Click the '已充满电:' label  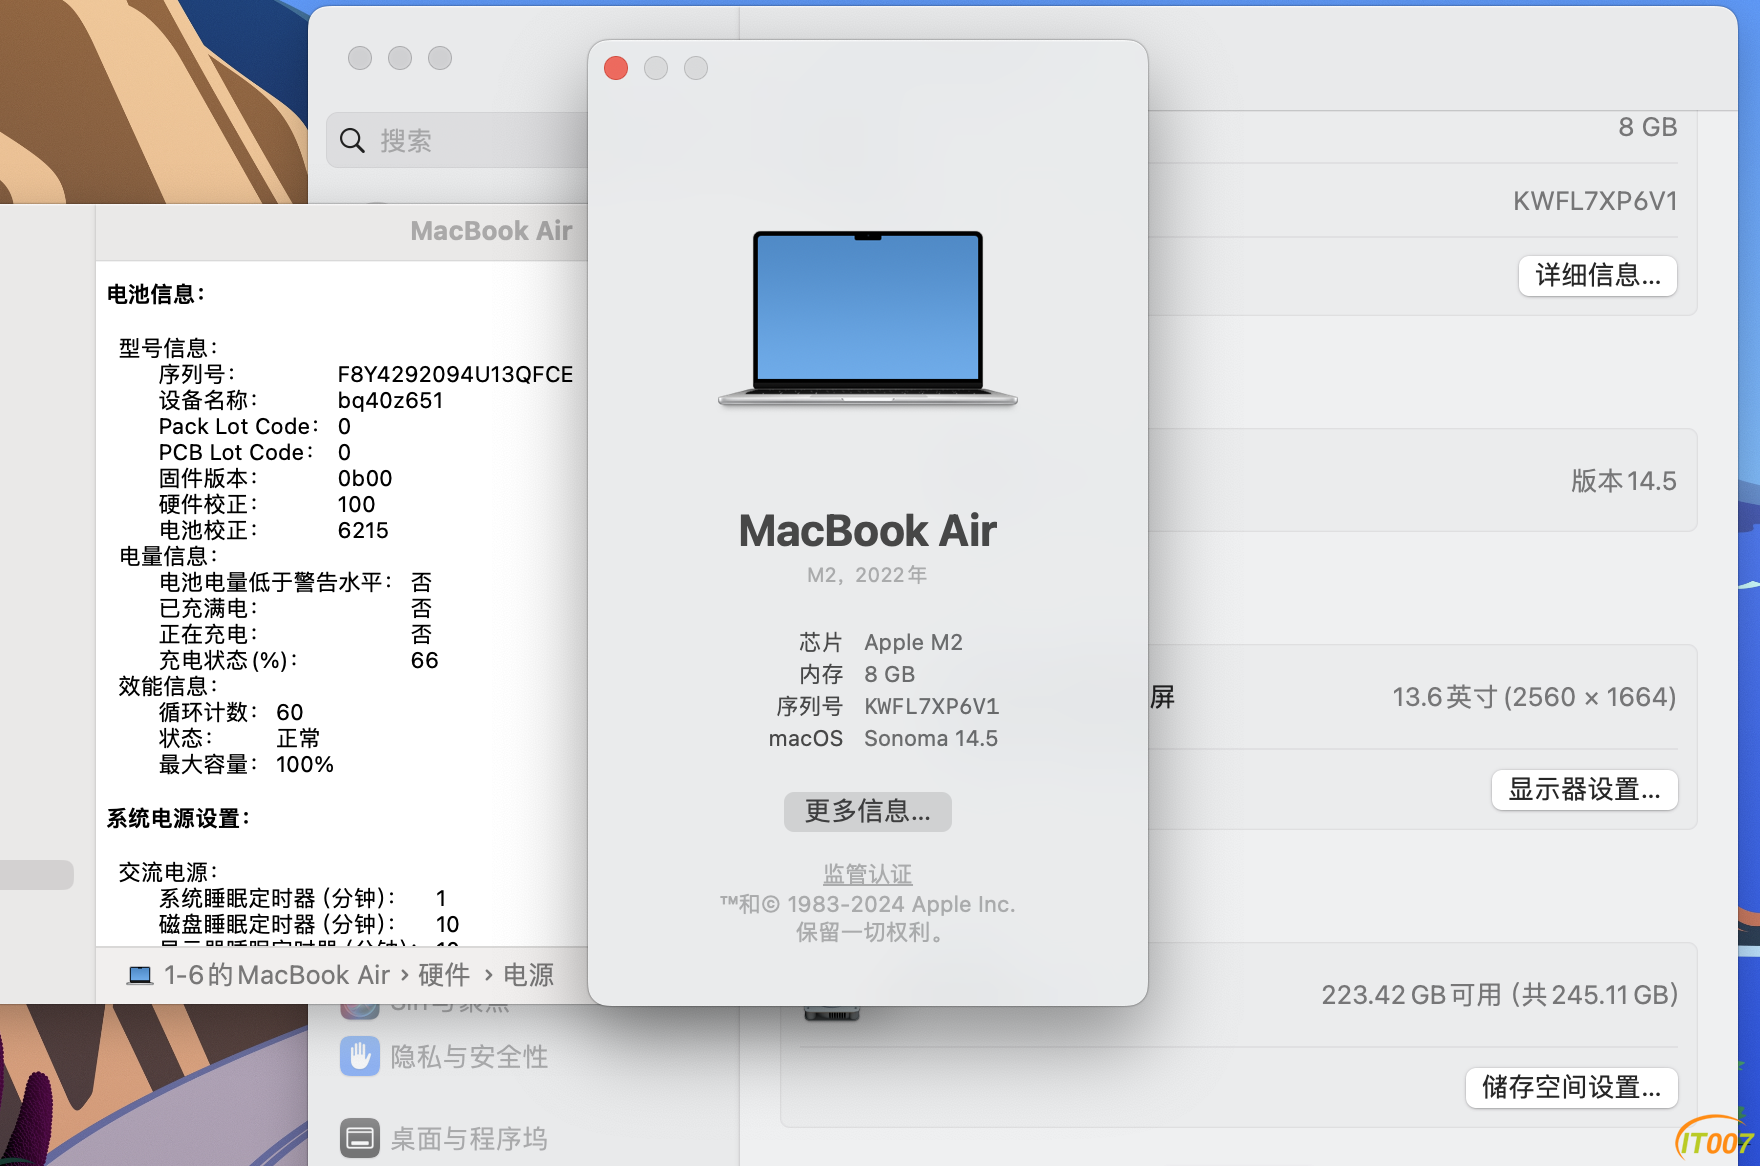209,608
